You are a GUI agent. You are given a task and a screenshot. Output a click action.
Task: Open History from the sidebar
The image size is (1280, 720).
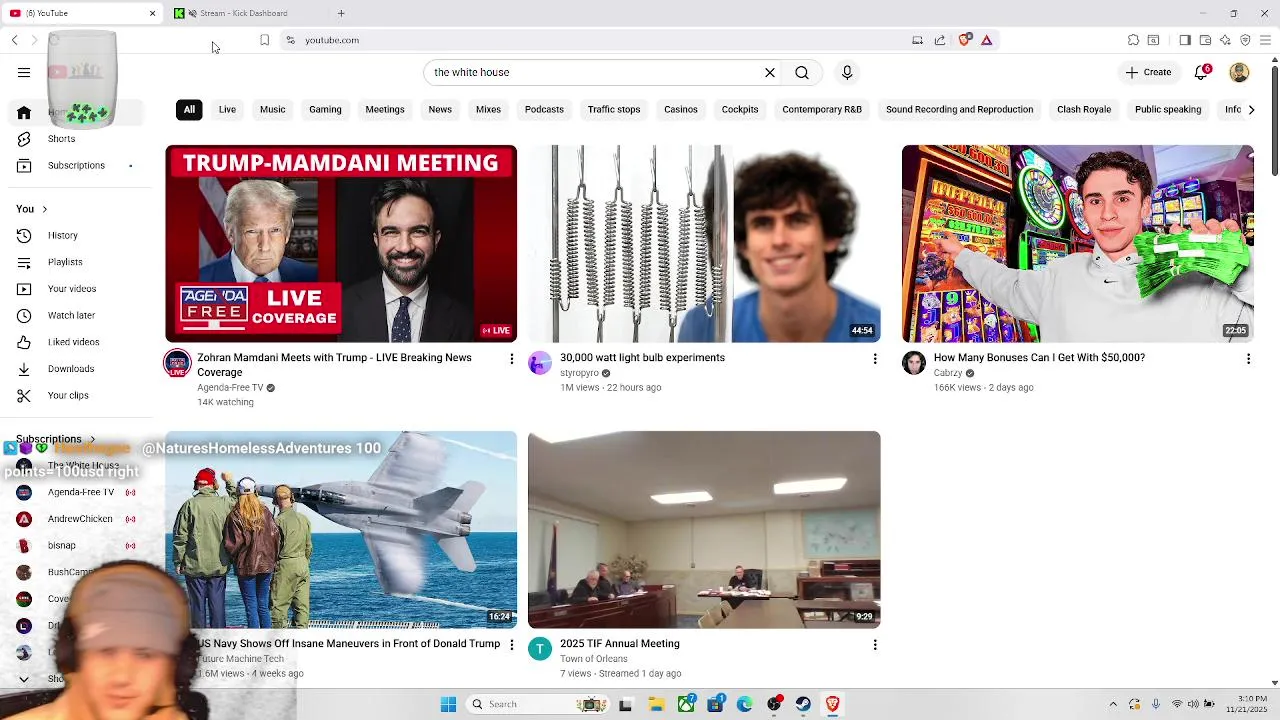click(x=62, y=235)
